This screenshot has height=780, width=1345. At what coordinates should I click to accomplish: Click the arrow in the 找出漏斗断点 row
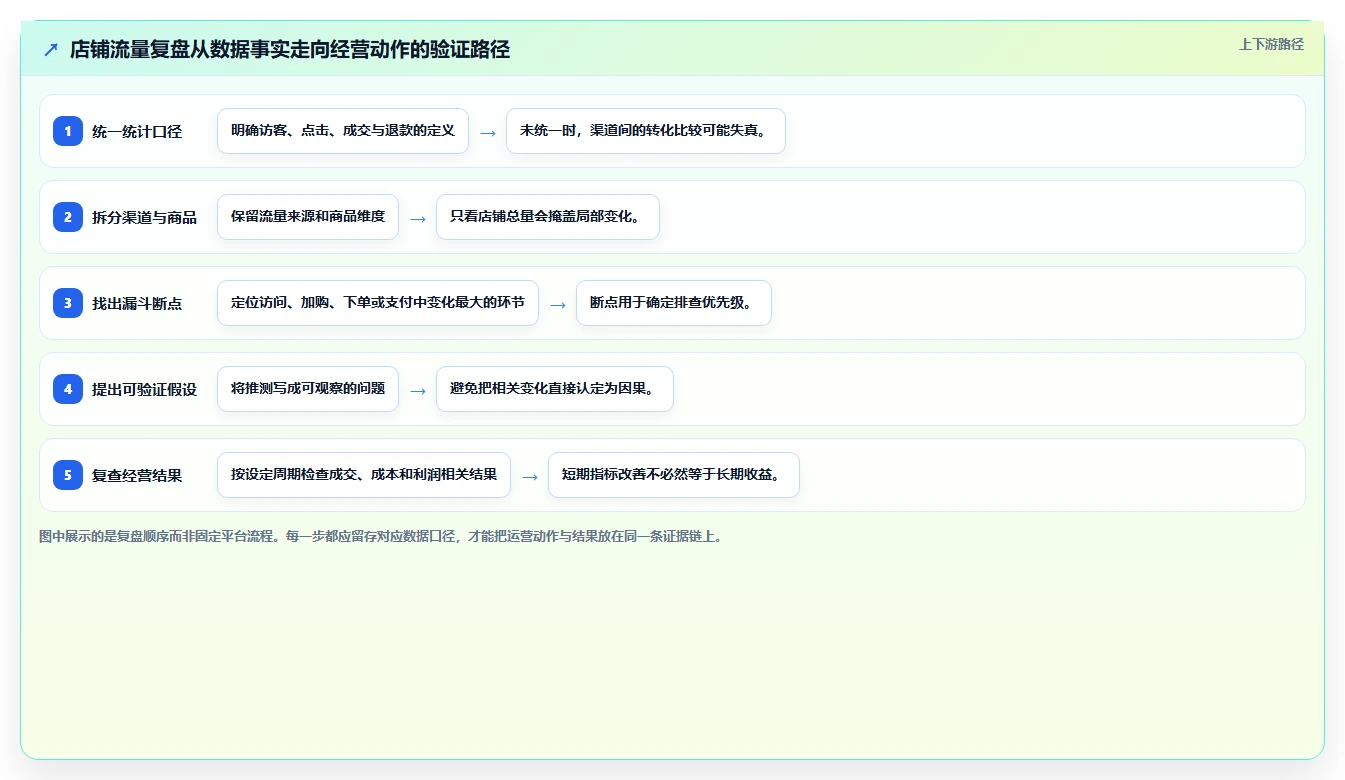point(558,304)
